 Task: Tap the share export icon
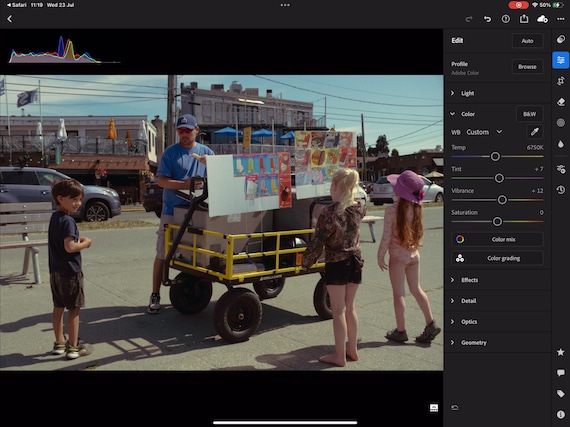(524, 19)
